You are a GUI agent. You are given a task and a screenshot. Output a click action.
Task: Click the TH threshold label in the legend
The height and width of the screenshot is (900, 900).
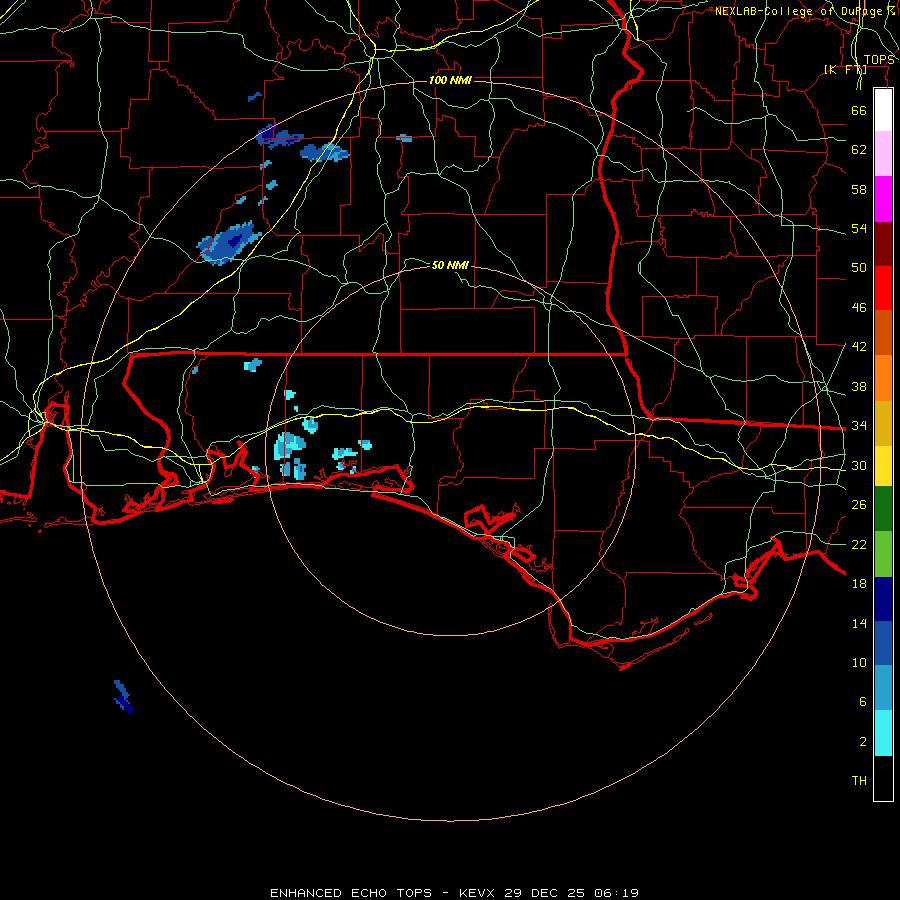pyautogui.click(x=859, y=781)
